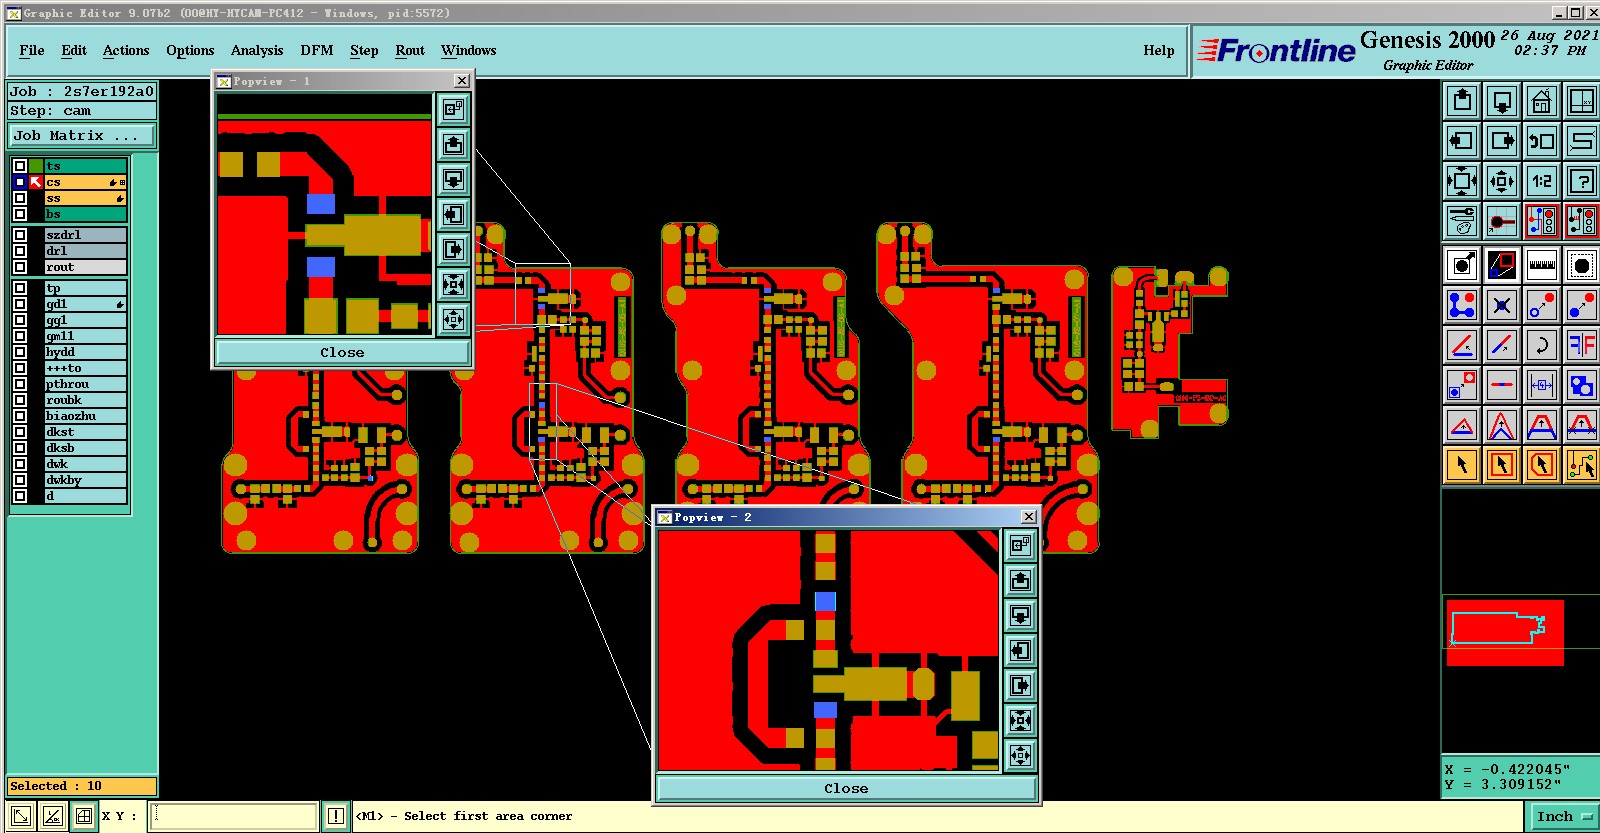Click the rotate arrow edit icon
1600x833 pixels.
point(1542,345)
